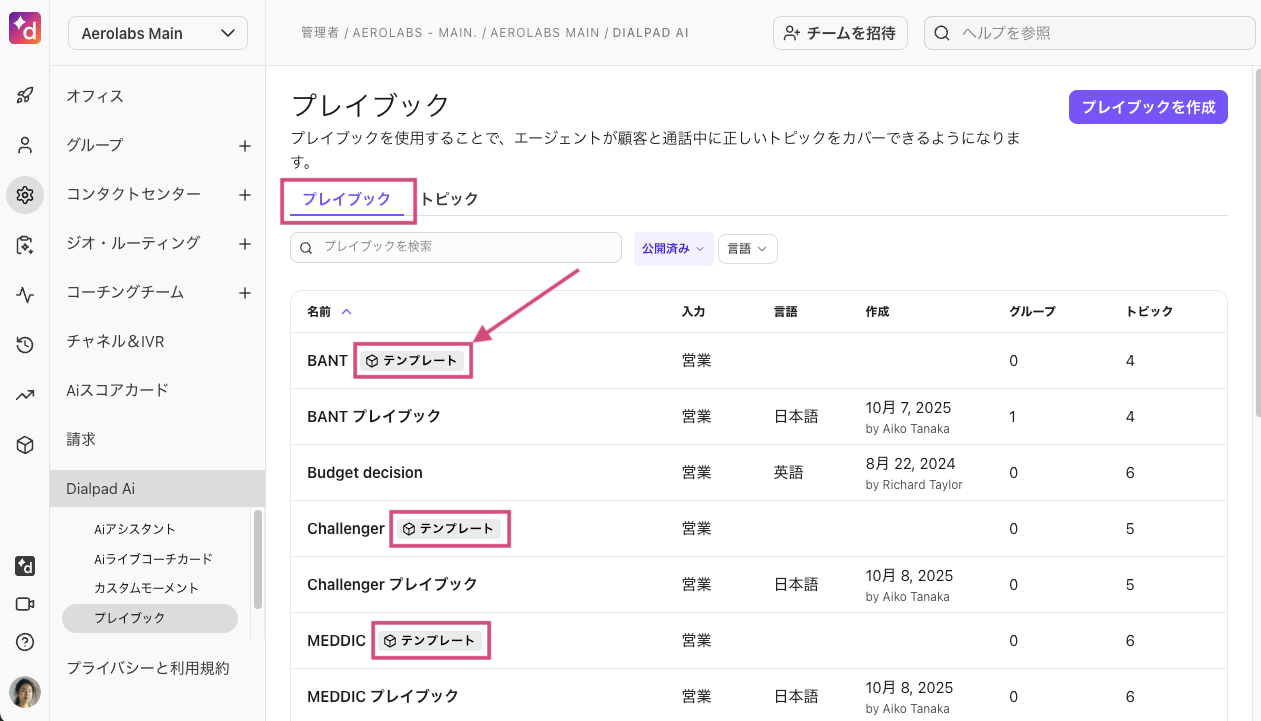The image size is (1261, 721).
Task: Click the plus icon next to ジオ・ルーティング
Action: pos(245,244)
